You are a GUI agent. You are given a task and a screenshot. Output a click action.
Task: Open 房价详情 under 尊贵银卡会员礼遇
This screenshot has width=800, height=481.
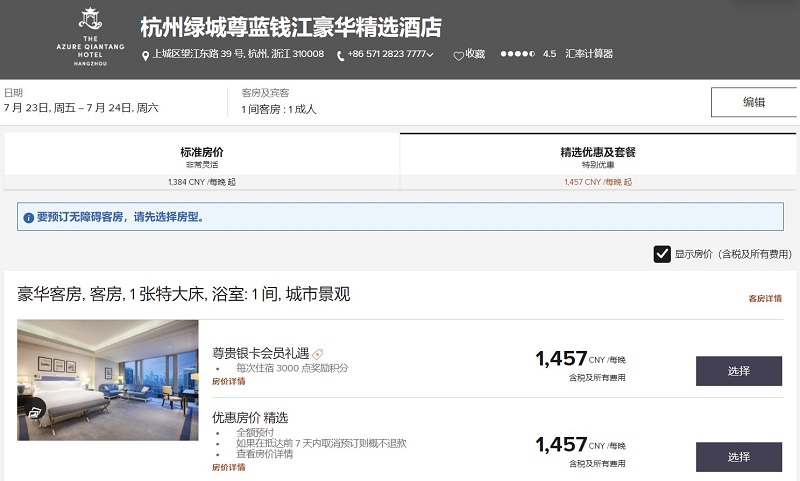tap(229, 381)
